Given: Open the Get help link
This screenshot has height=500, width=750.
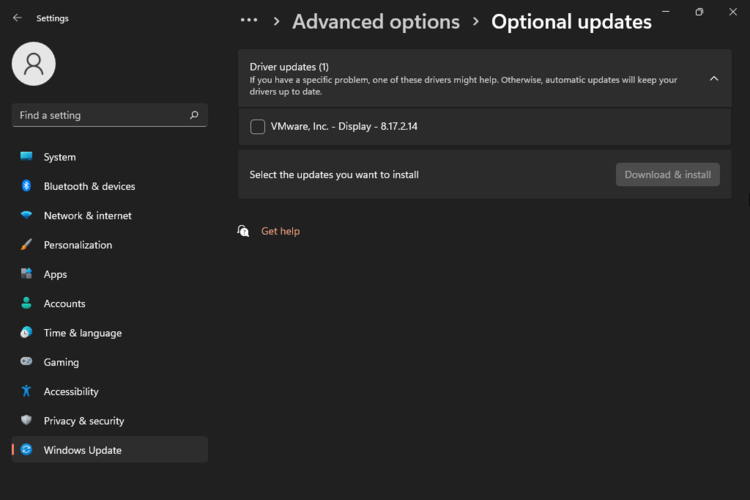Looking at the screenshot, I should [280, 231].
